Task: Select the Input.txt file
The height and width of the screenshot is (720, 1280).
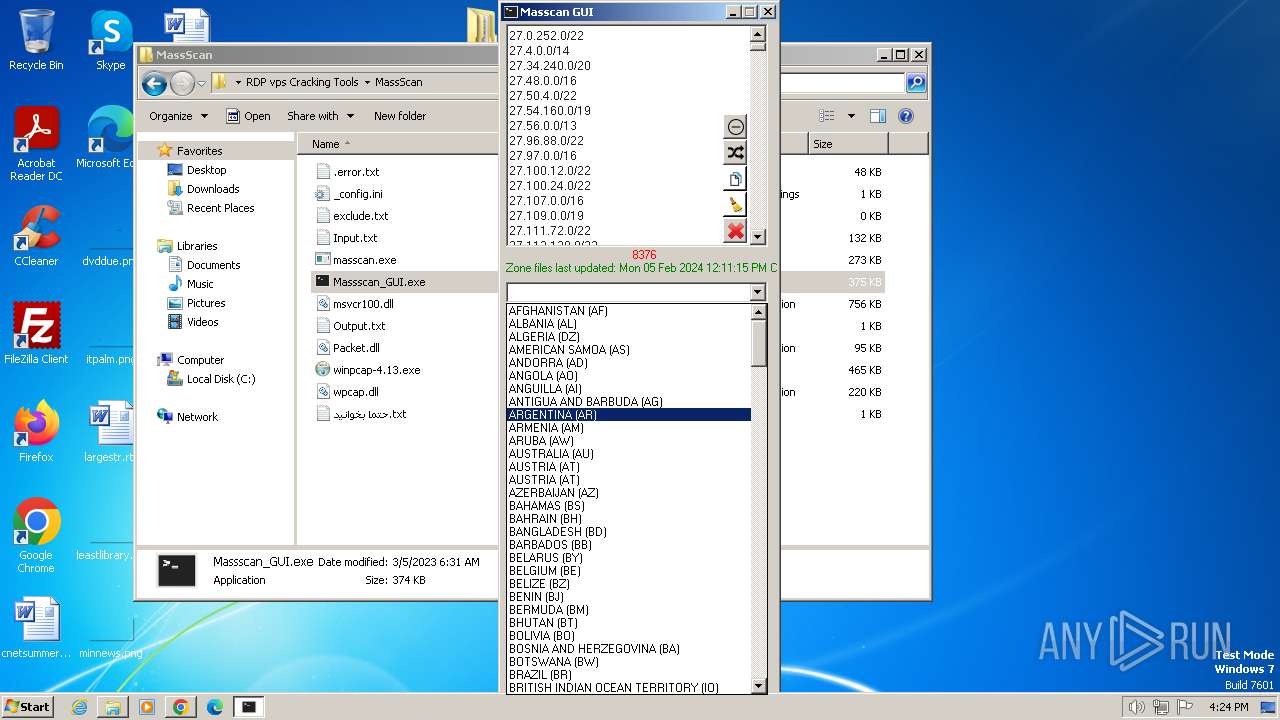Action: tap(355, 238)
